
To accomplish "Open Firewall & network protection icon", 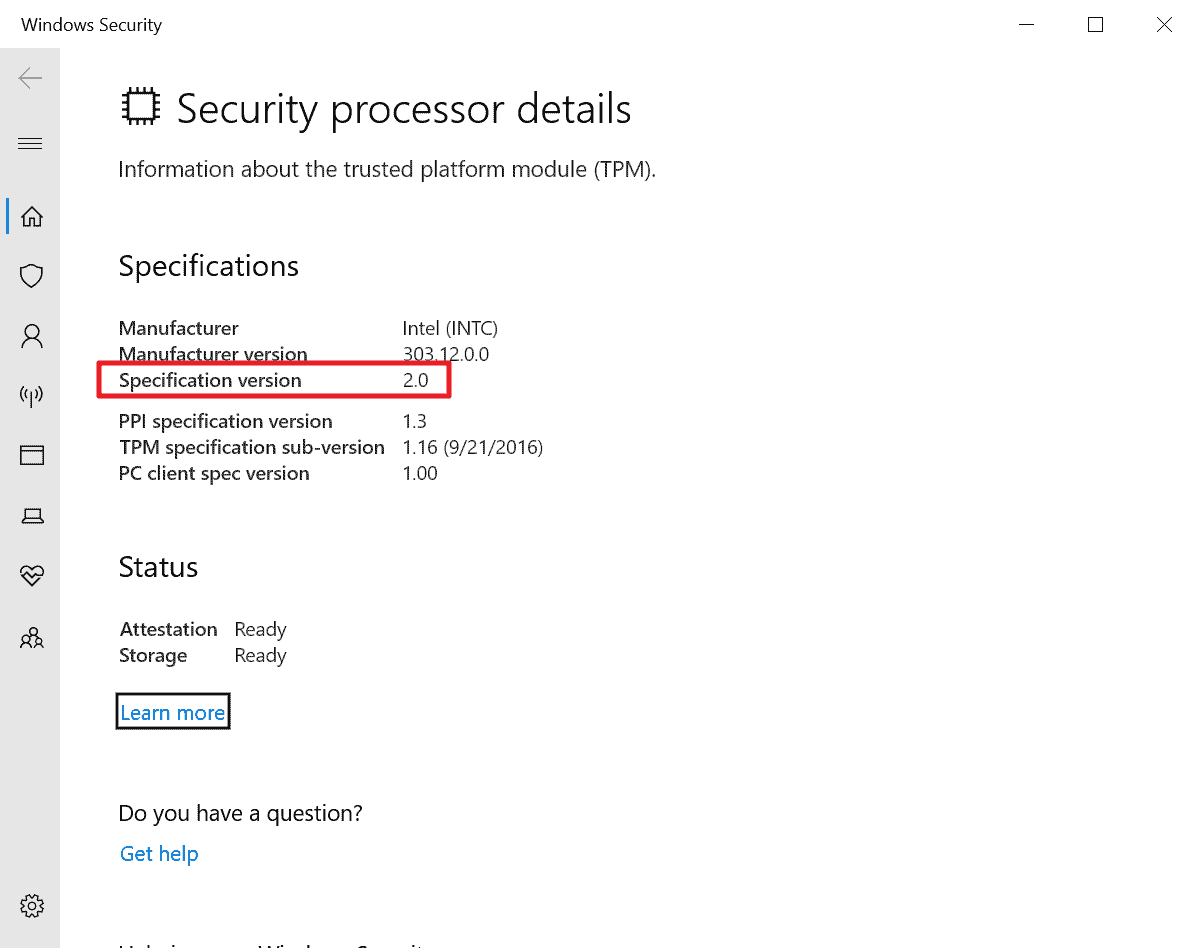I will [x=32, y=396].
